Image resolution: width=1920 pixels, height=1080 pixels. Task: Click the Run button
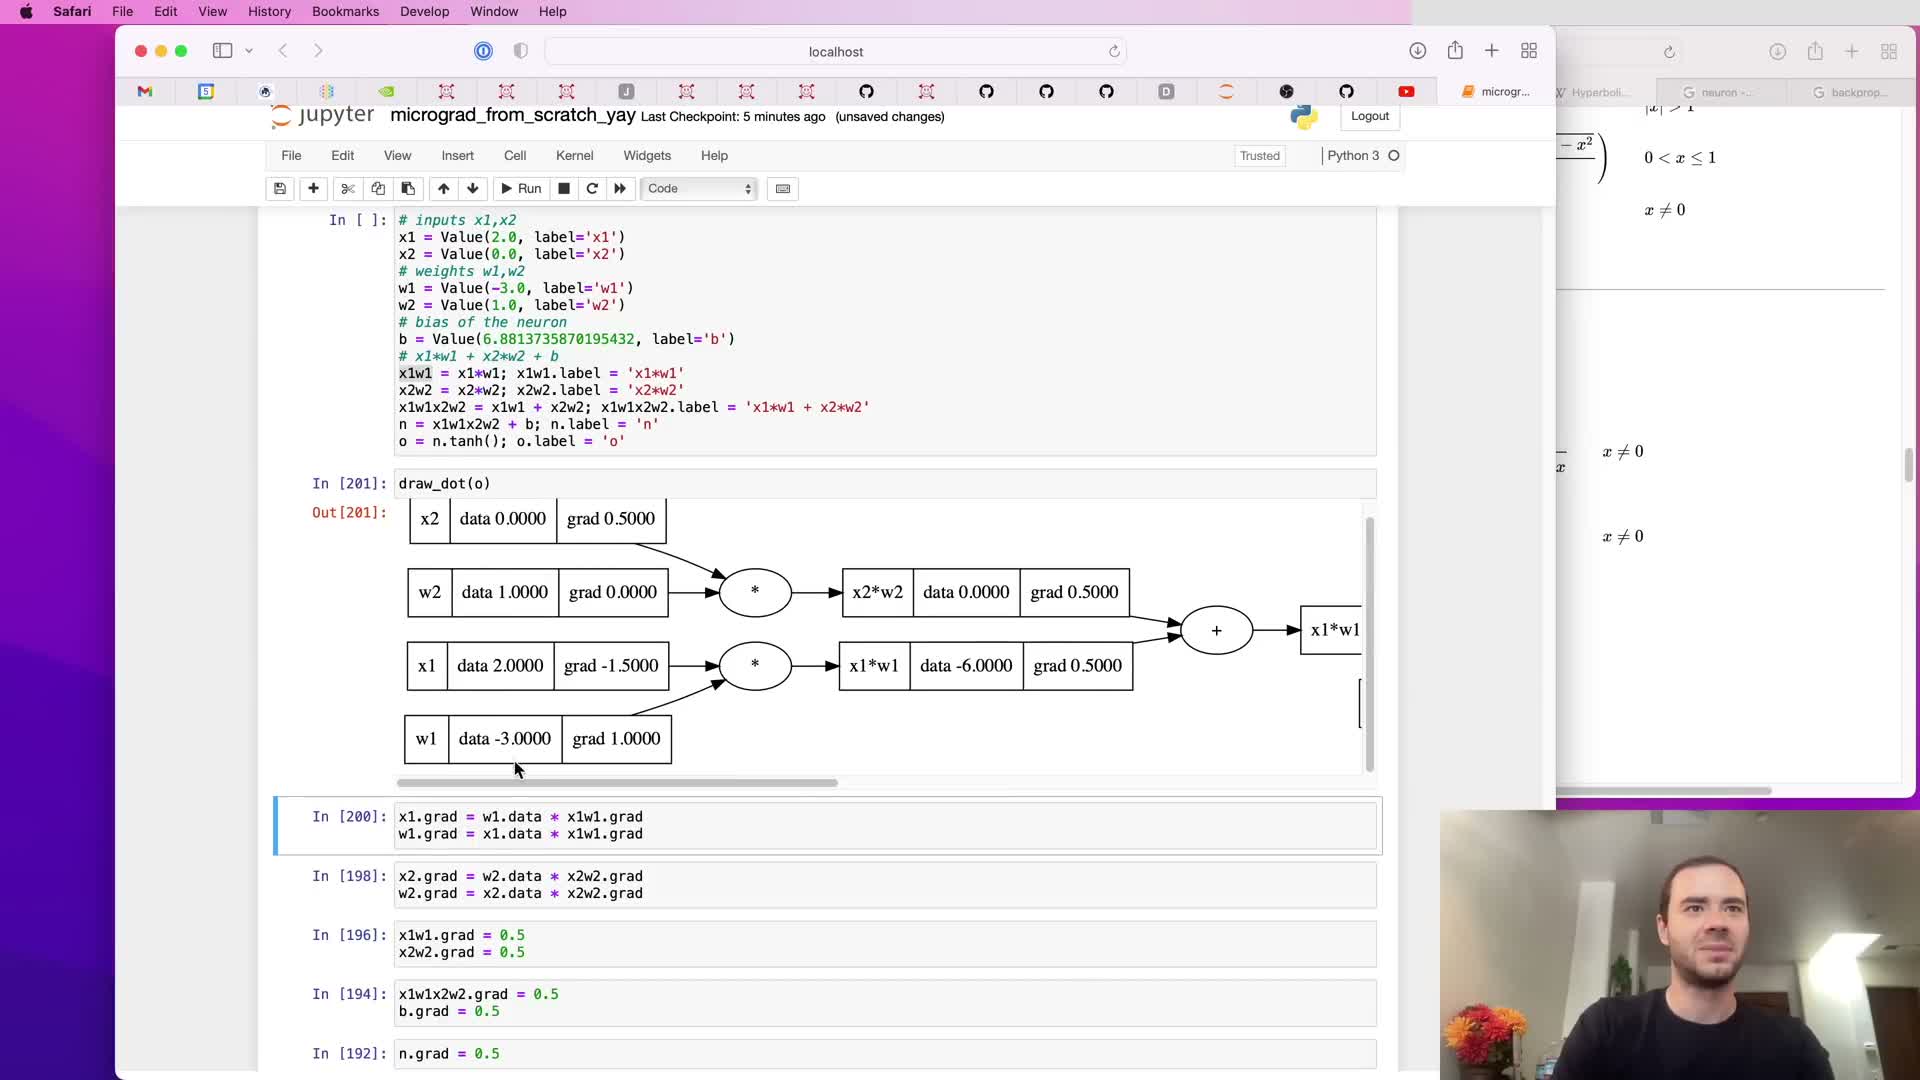521,188
